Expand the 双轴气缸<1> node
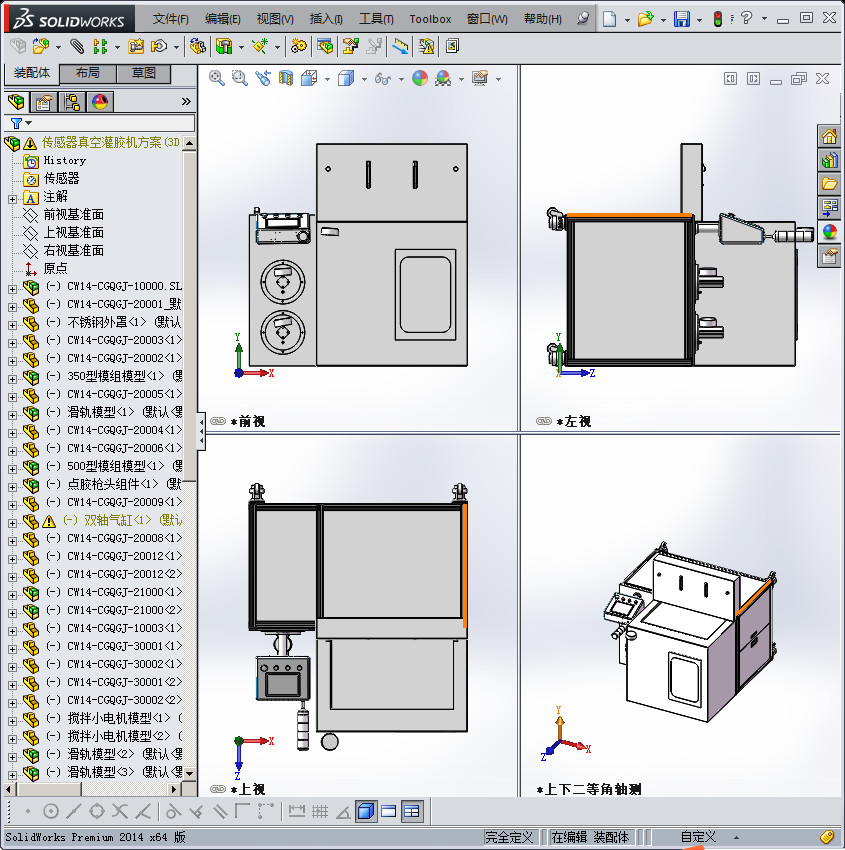This screenshot has width=845, height=850. pos(12,523)
